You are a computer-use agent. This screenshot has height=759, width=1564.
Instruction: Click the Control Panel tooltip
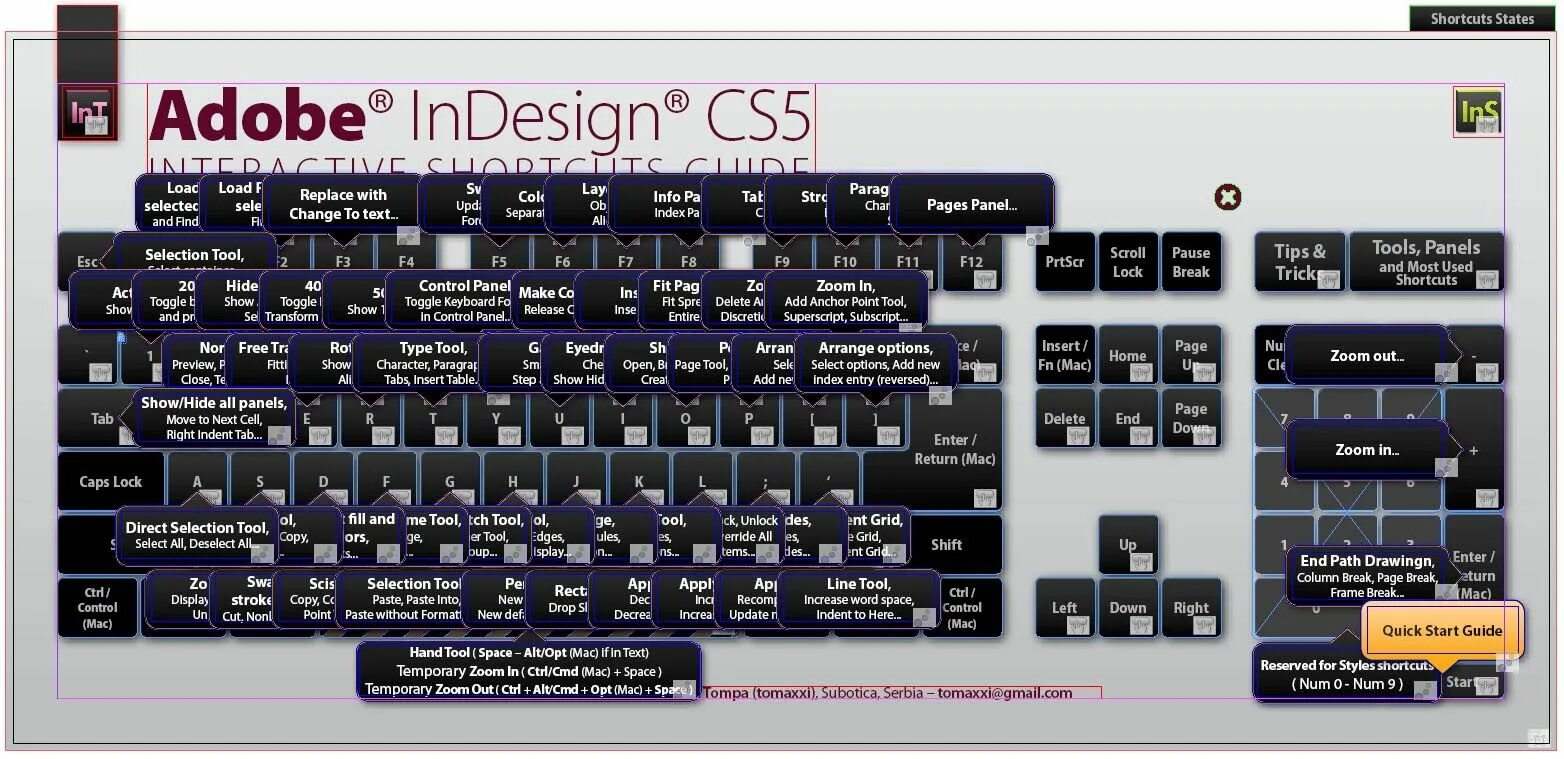coord(465,300)
